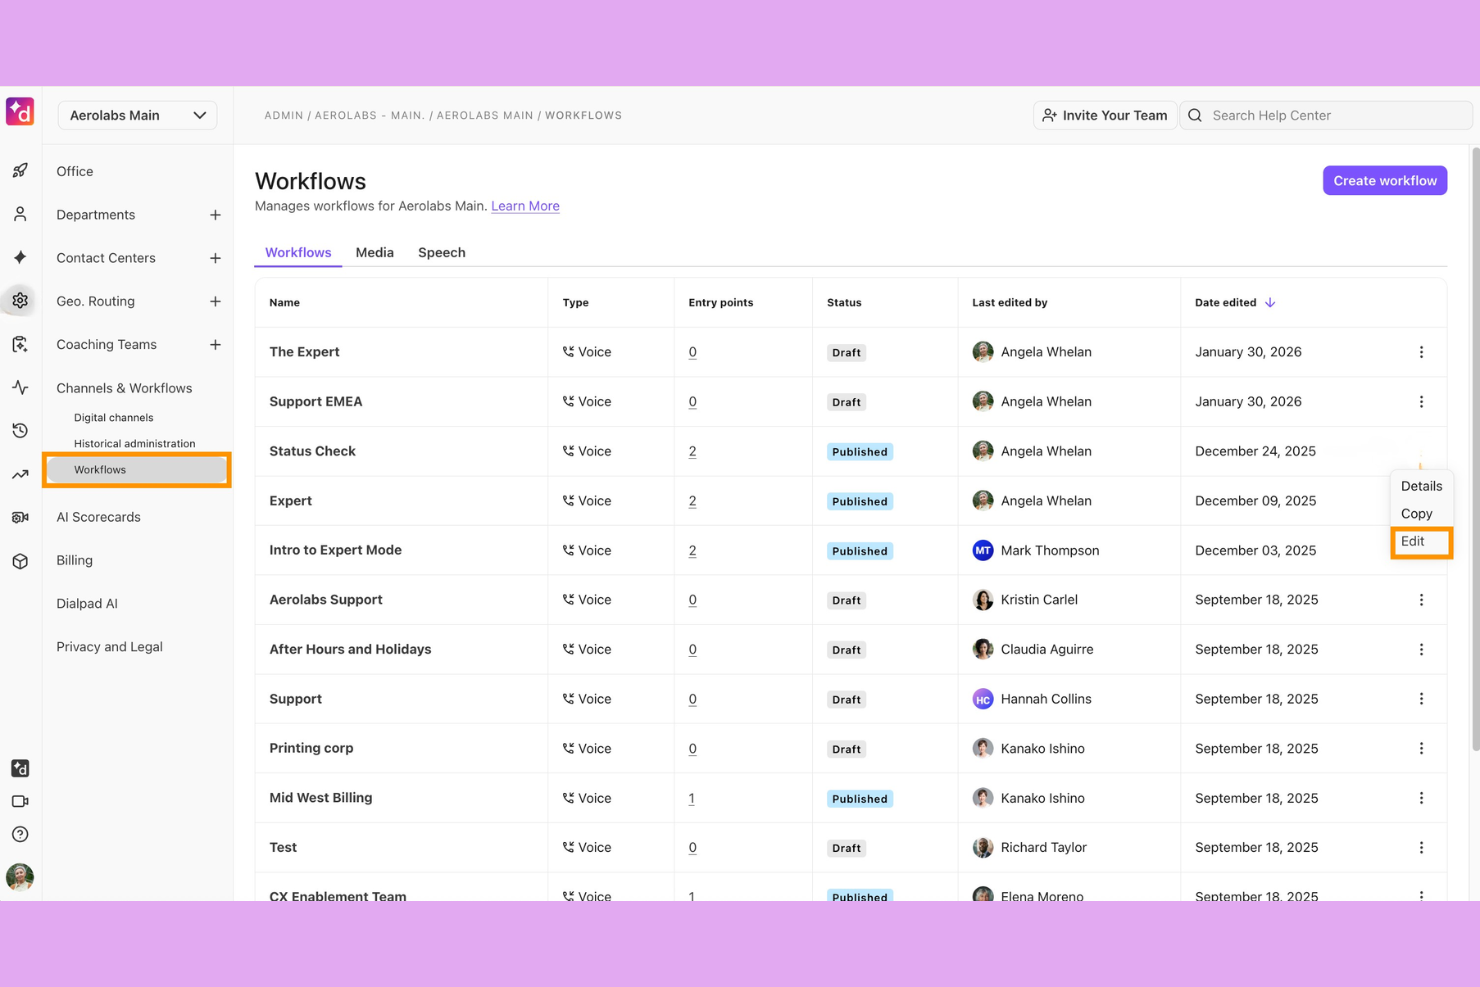Click the trending arrow analytics icon

click(x=20, y=474)
